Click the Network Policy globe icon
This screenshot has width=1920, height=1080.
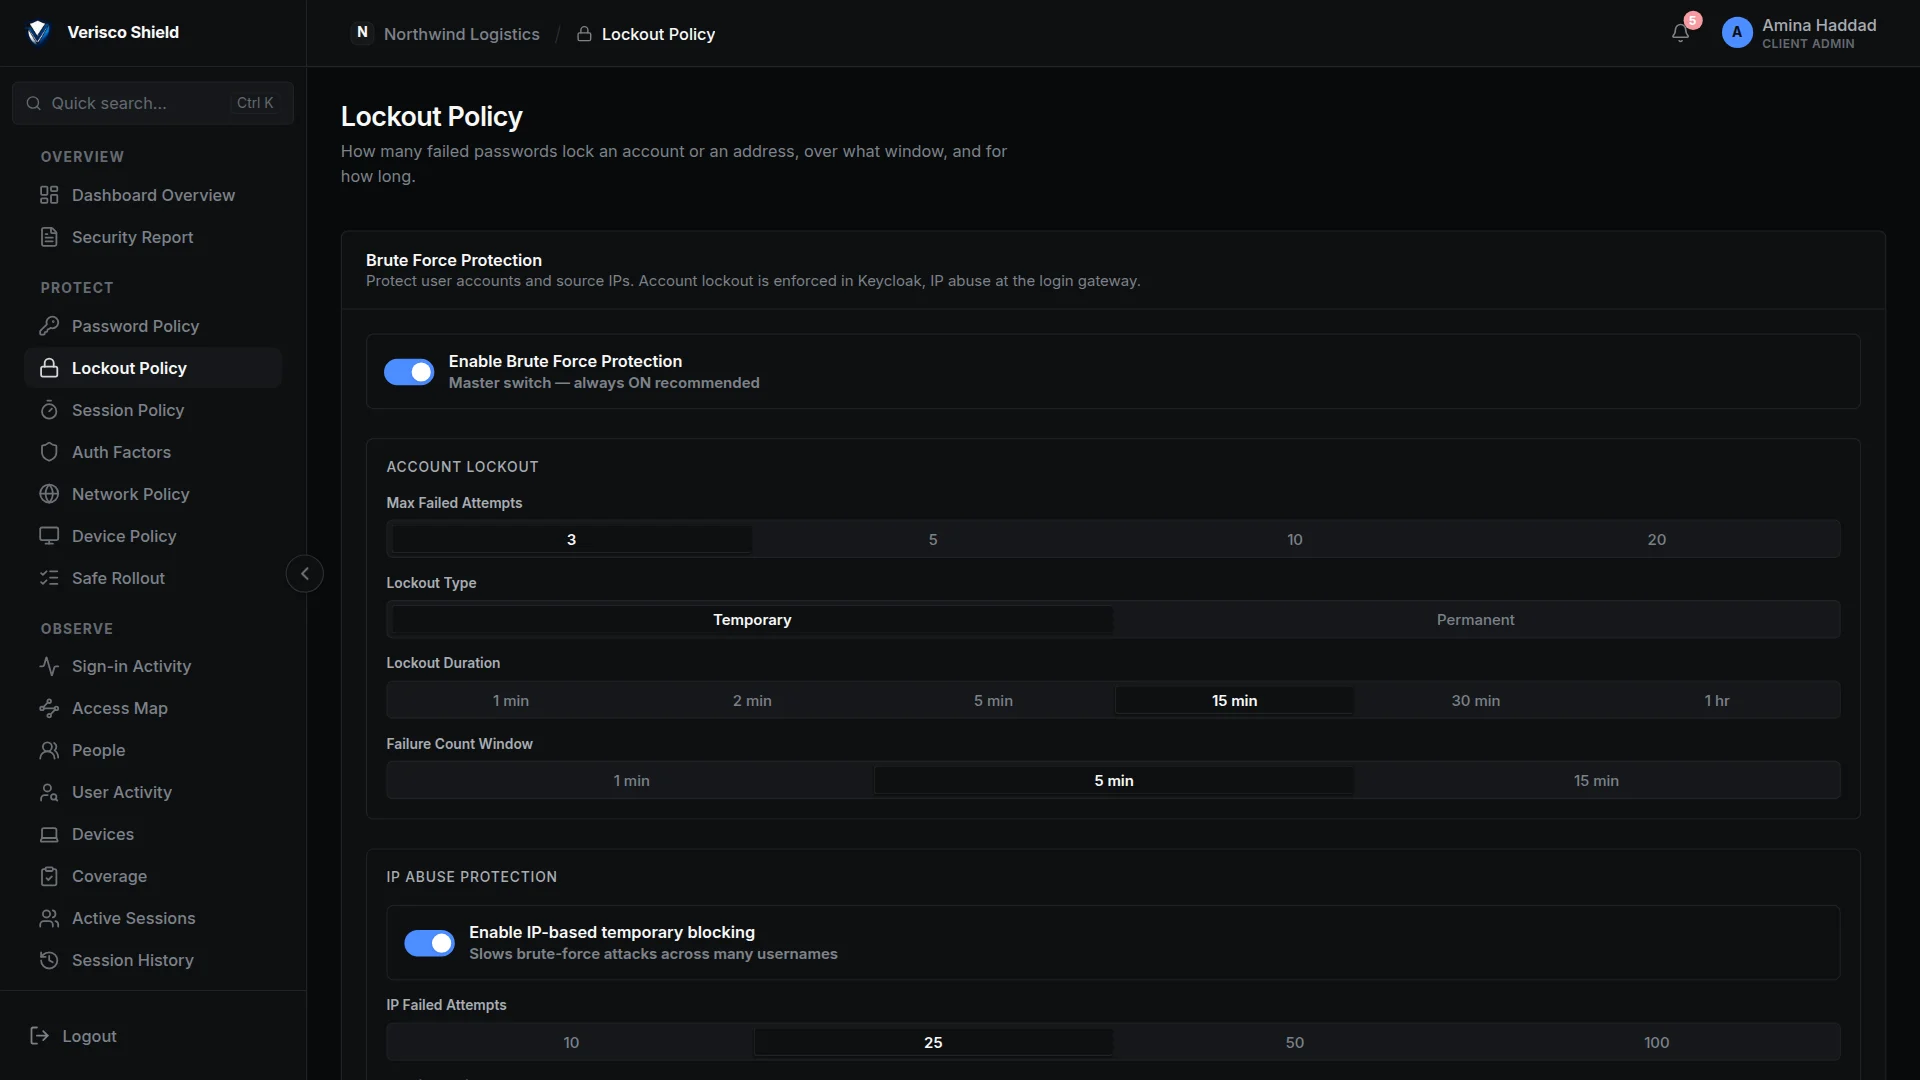[49, 494]
